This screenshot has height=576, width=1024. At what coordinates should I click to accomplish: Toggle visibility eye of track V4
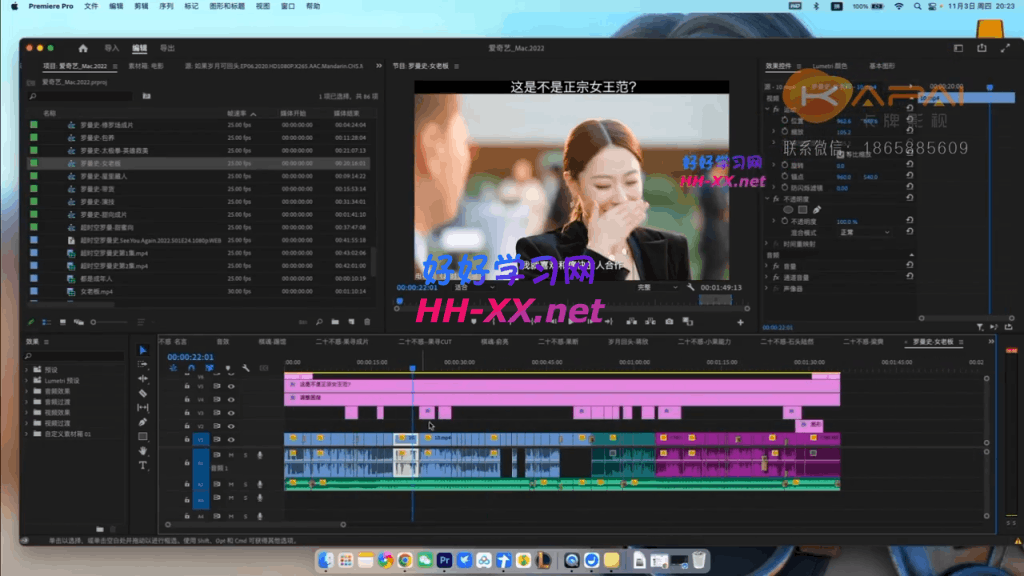tap(231, 400)
